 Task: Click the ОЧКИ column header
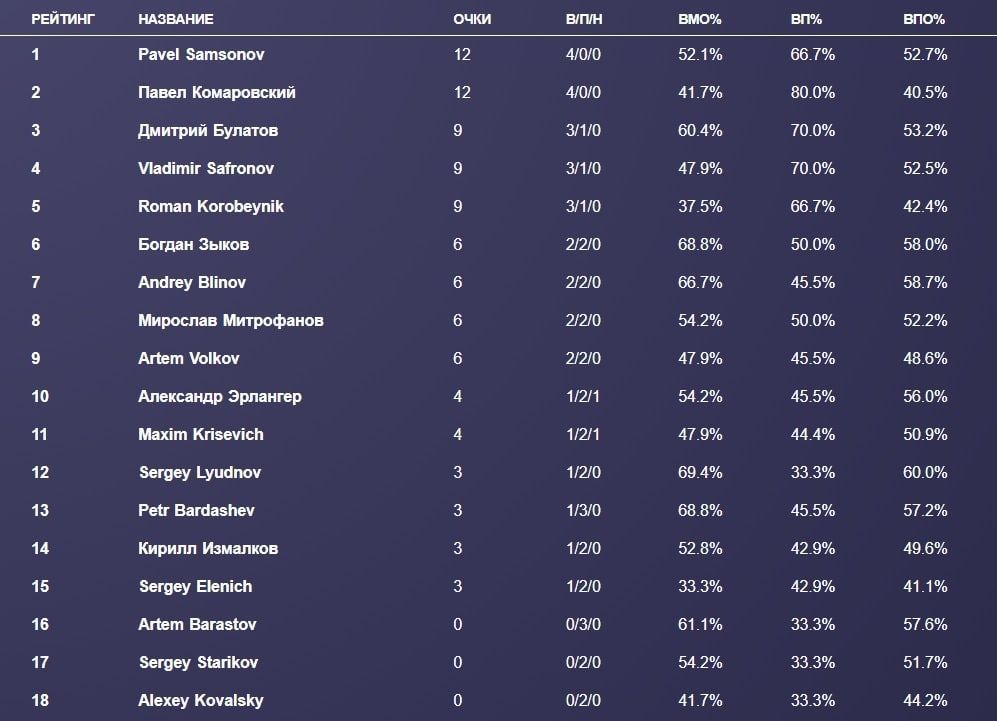click(x=472, y=19)
